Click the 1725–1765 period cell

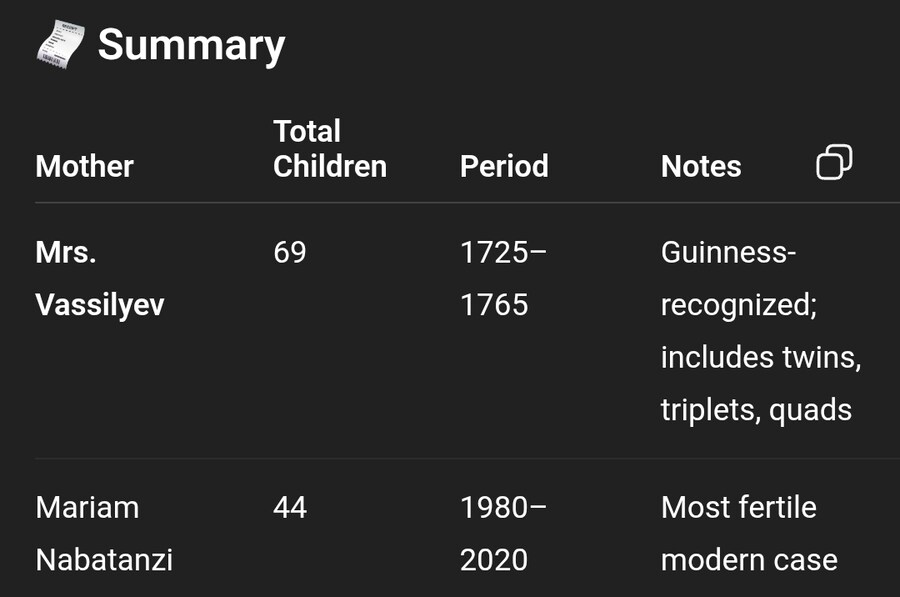(503, 278)
